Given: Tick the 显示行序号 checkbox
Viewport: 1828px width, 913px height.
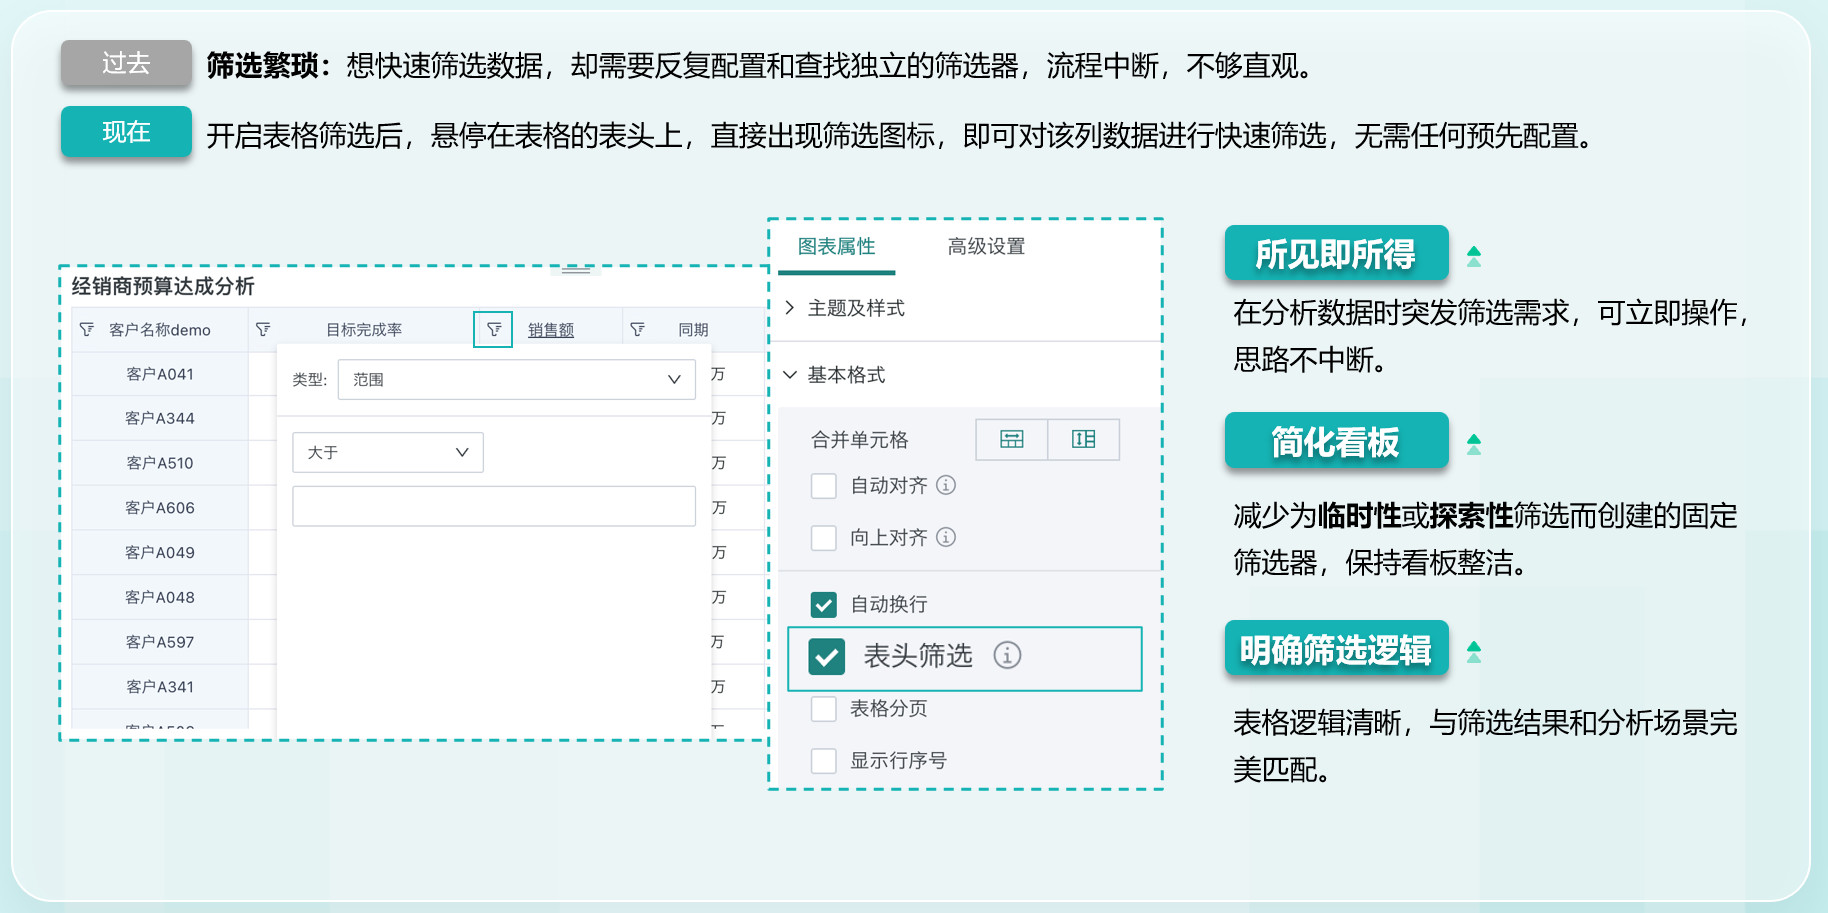Looking at the screenshot, I should coord(824,761).
